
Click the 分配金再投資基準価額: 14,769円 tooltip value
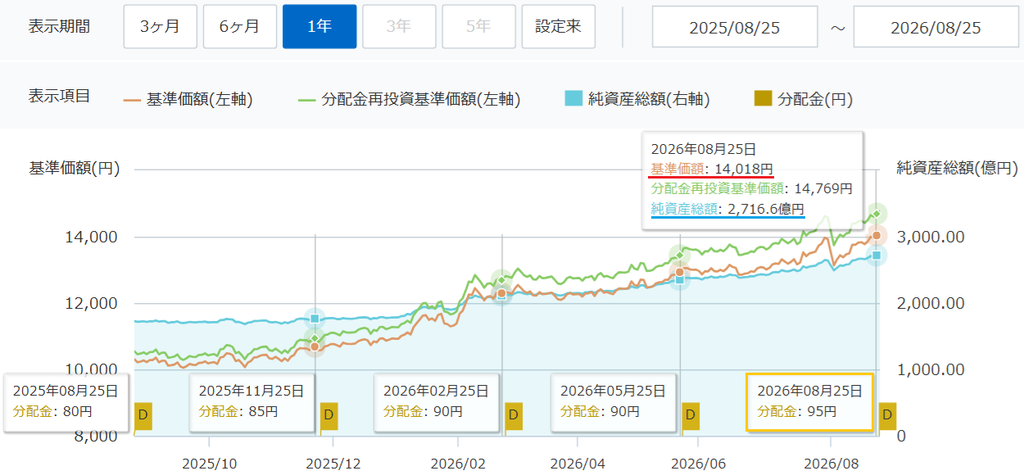[x=752, y=189]
